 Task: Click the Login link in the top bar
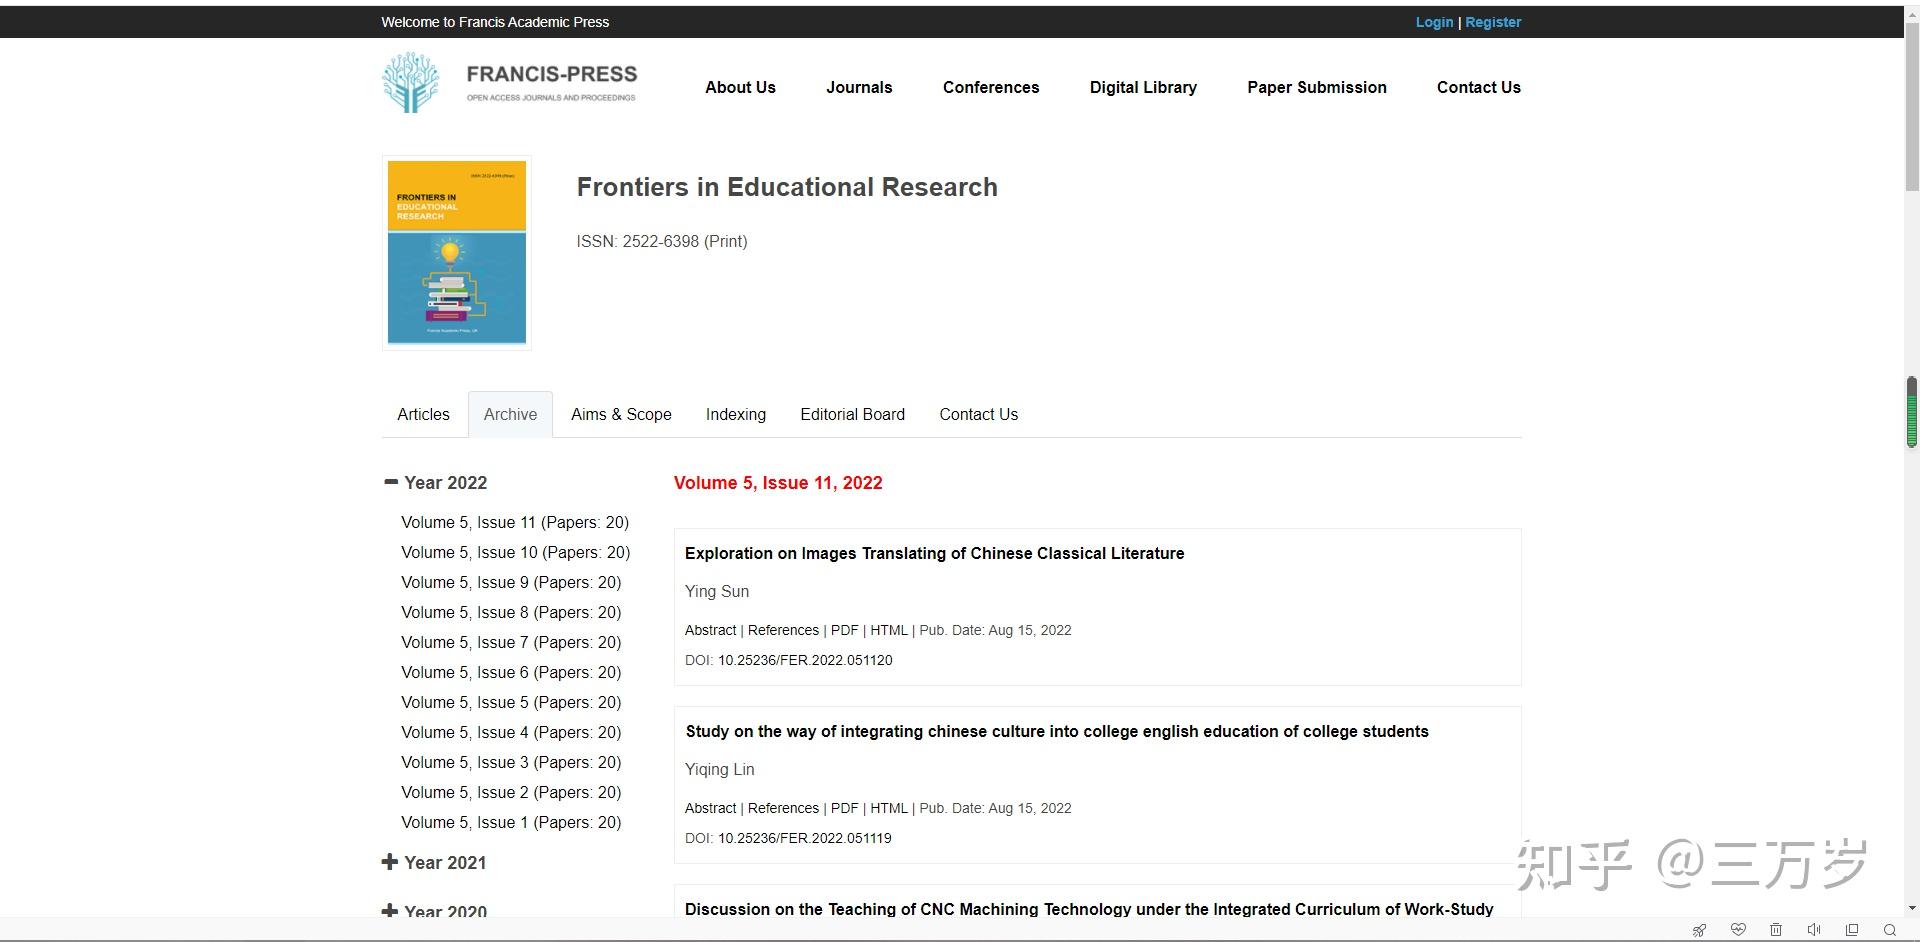[x=1434, y=22]
